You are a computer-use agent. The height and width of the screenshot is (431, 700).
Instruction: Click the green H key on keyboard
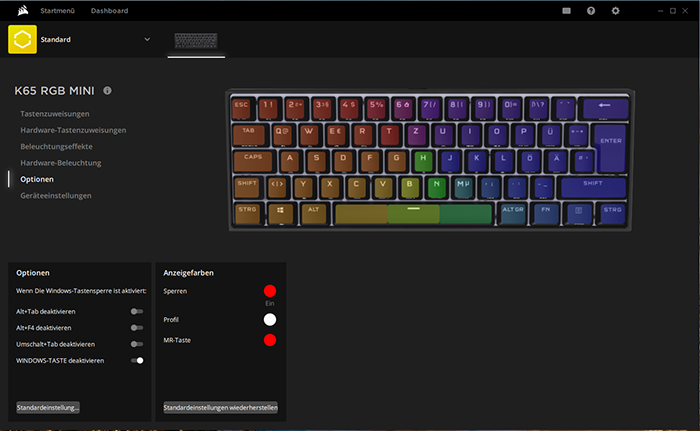[x=423, y=161]
